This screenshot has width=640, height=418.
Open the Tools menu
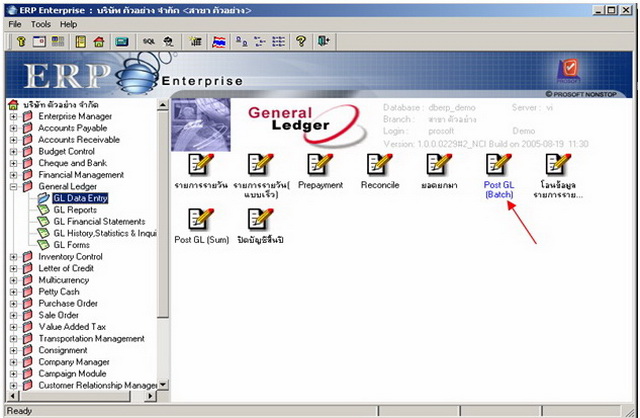pyautogui.click(x=41, y=24)
